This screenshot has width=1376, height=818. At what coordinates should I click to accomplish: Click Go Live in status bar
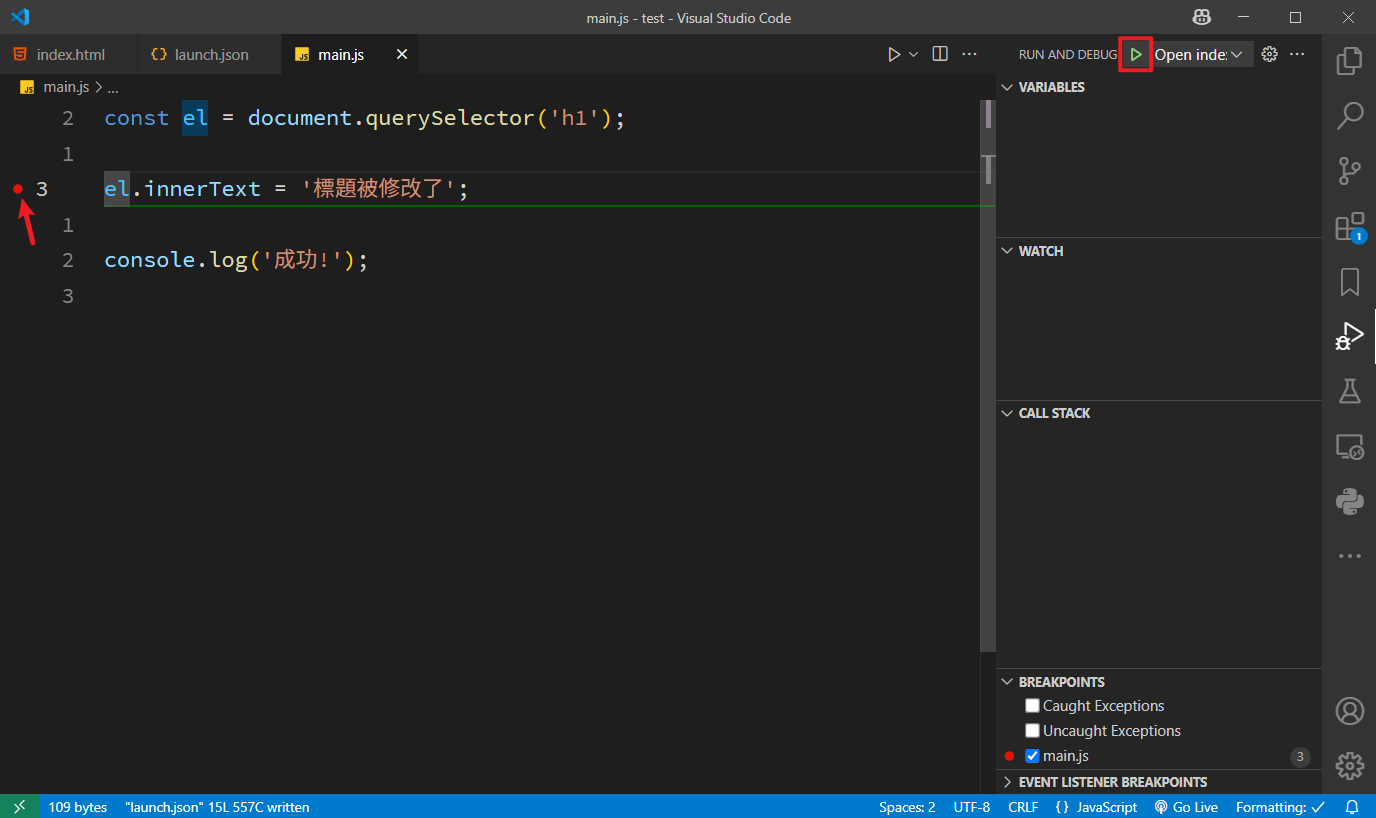(x=1186, y=807)
